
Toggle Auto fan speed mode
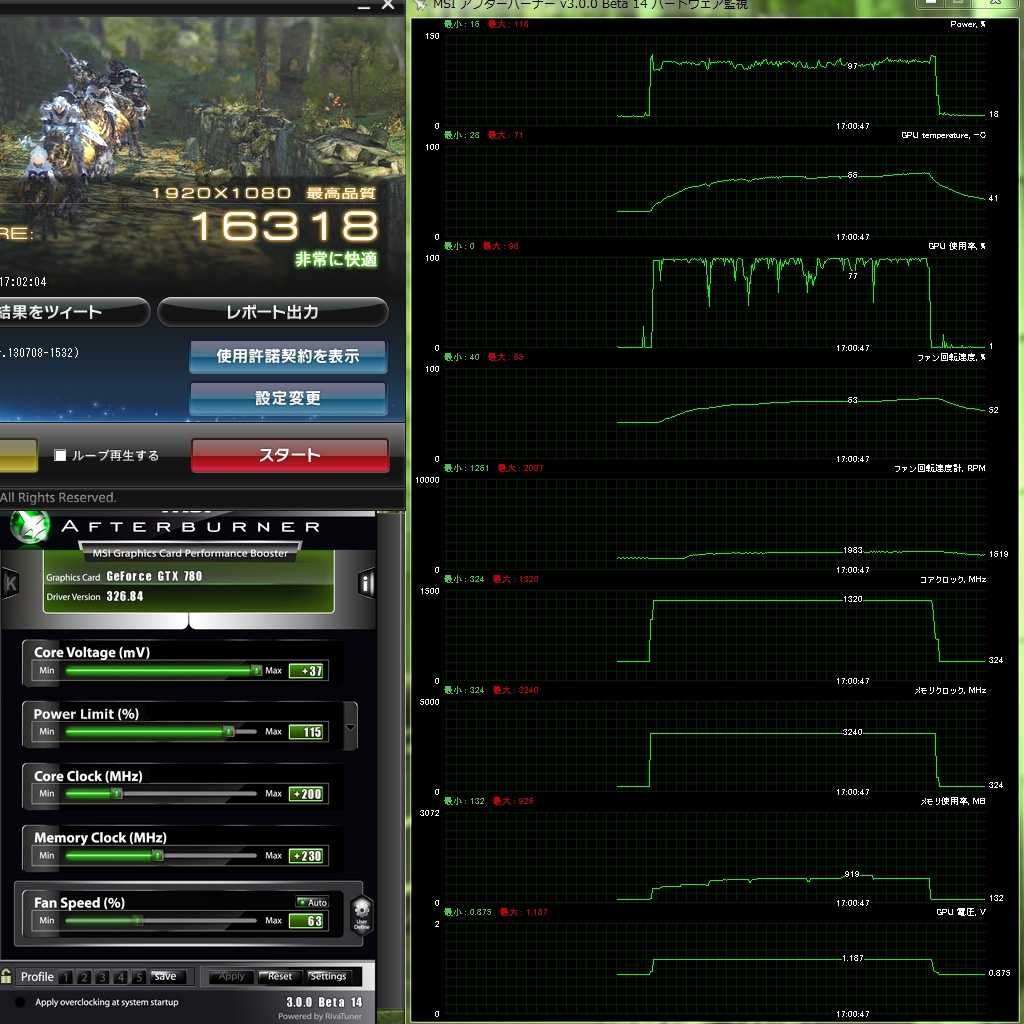tap(312, 902)
